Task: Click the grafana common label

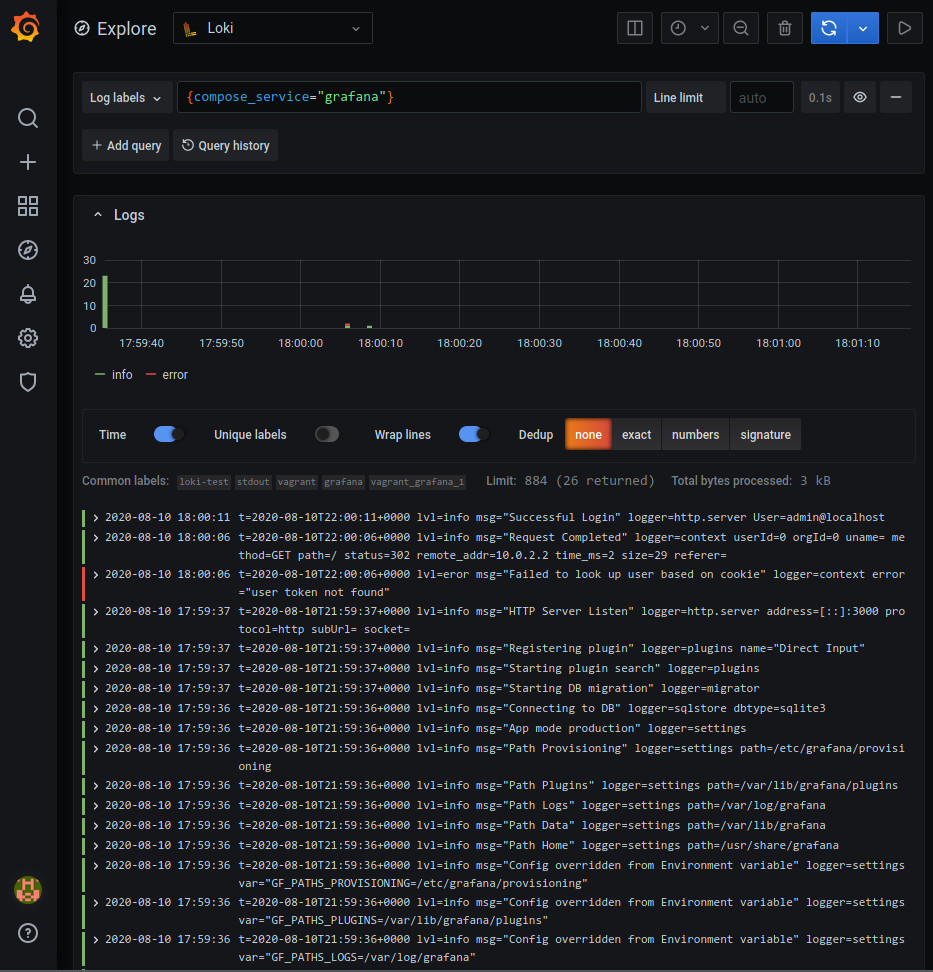Action: click(x=343, y=482)
